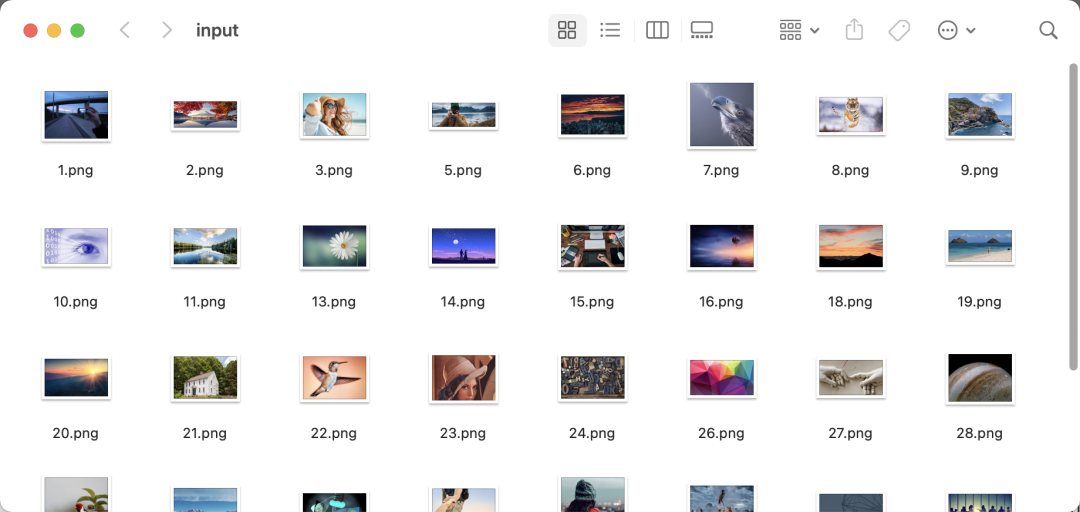This screenshot has height=512, width=1080.
Task: Select the 11.png lake reflection thumbnail
Action: (205, 247)
